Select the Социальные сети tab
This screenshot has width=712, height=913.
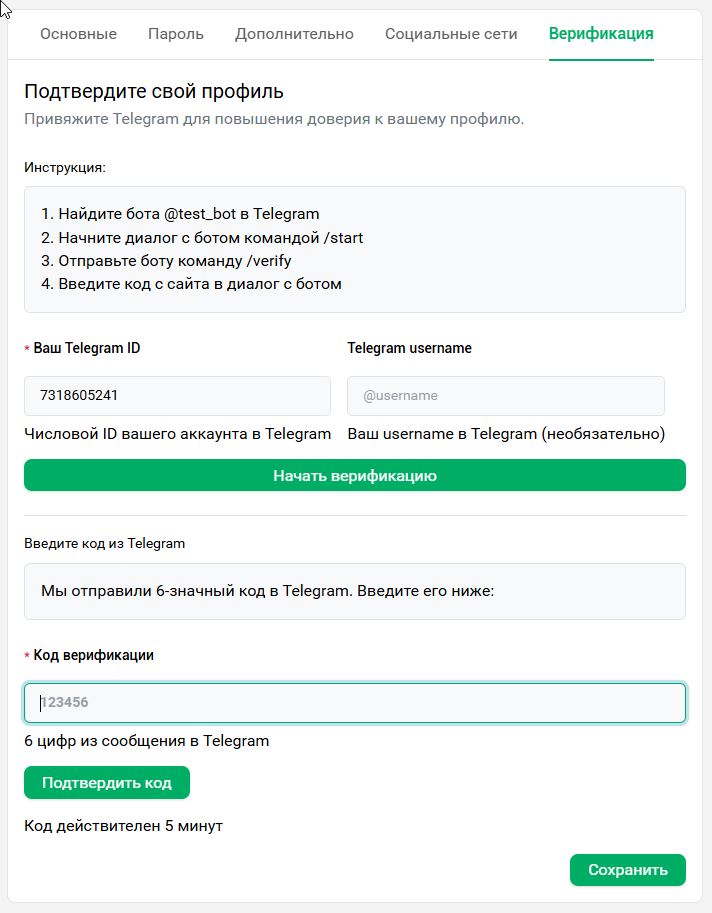coord(451,34)
